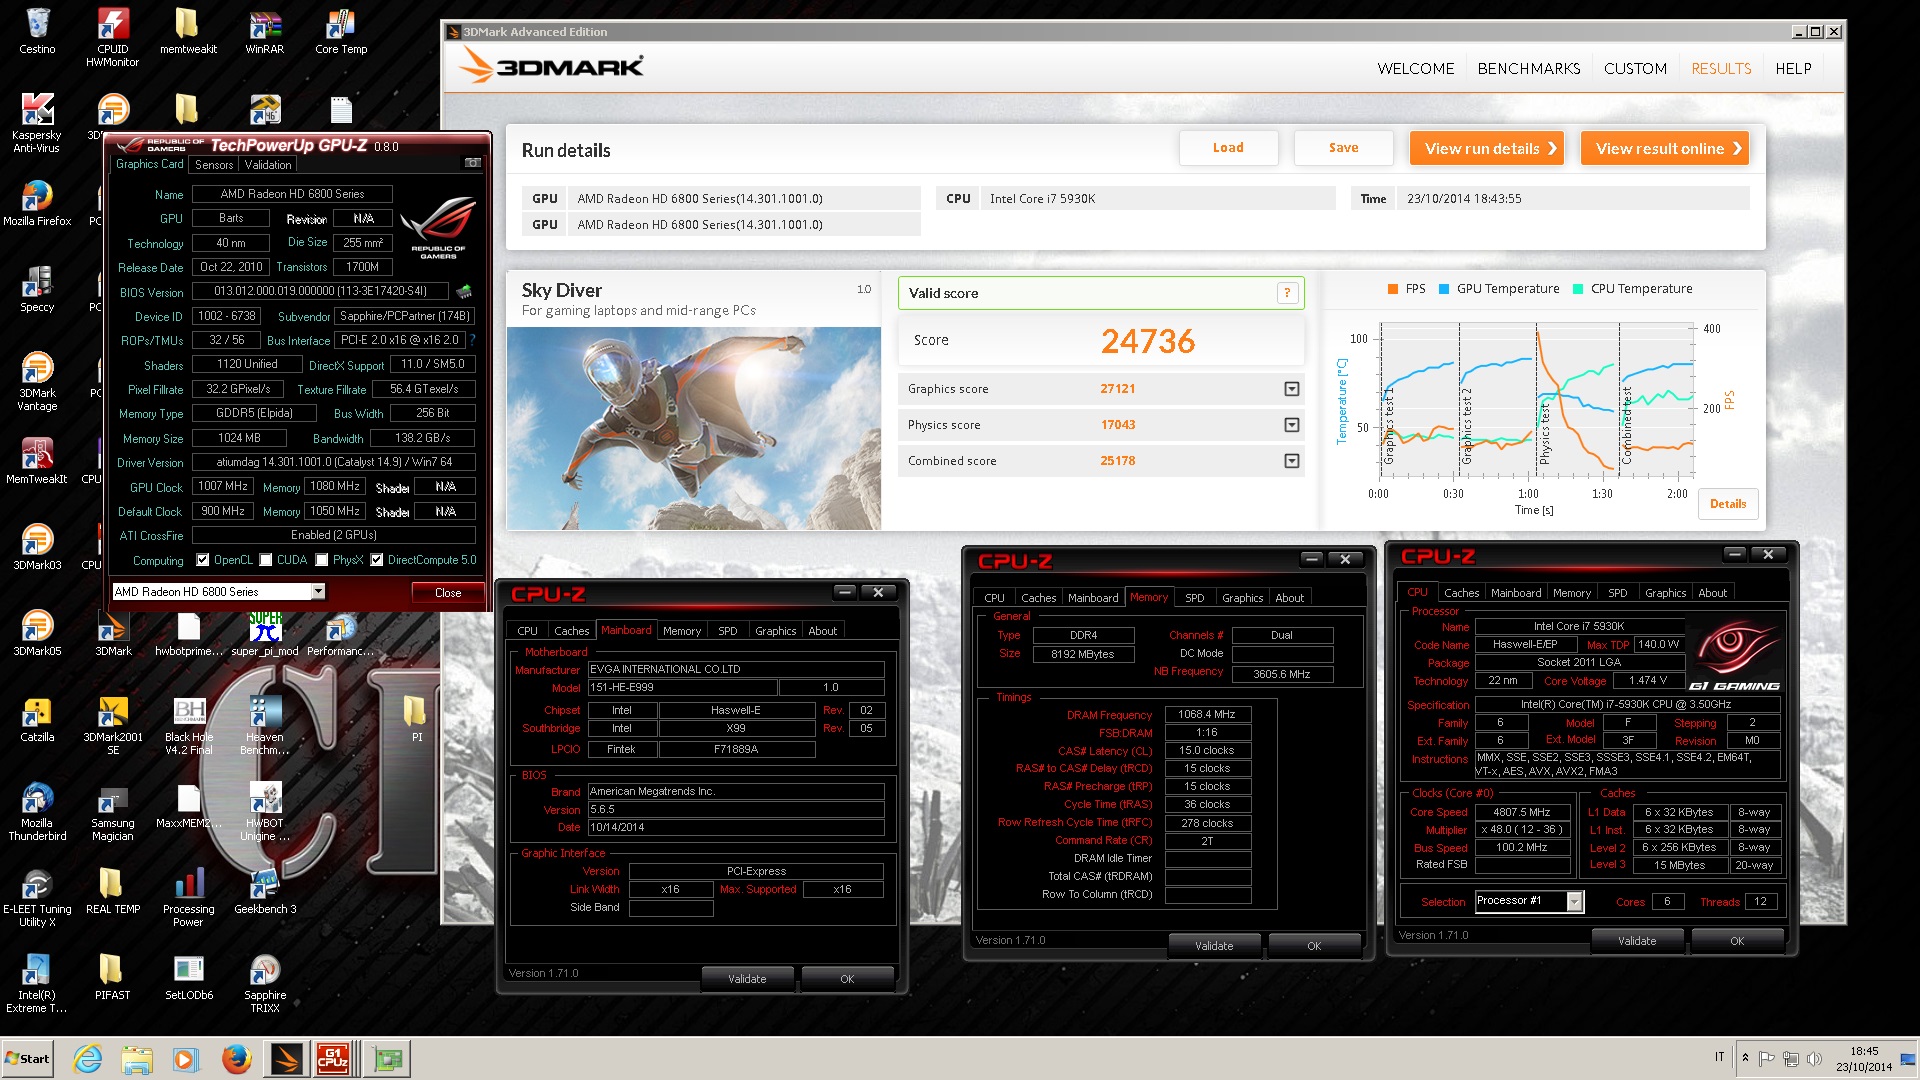Click the G1 CPU-Z taskbar button
Screen dimensions: 1920x1080
pos(333,1059)
